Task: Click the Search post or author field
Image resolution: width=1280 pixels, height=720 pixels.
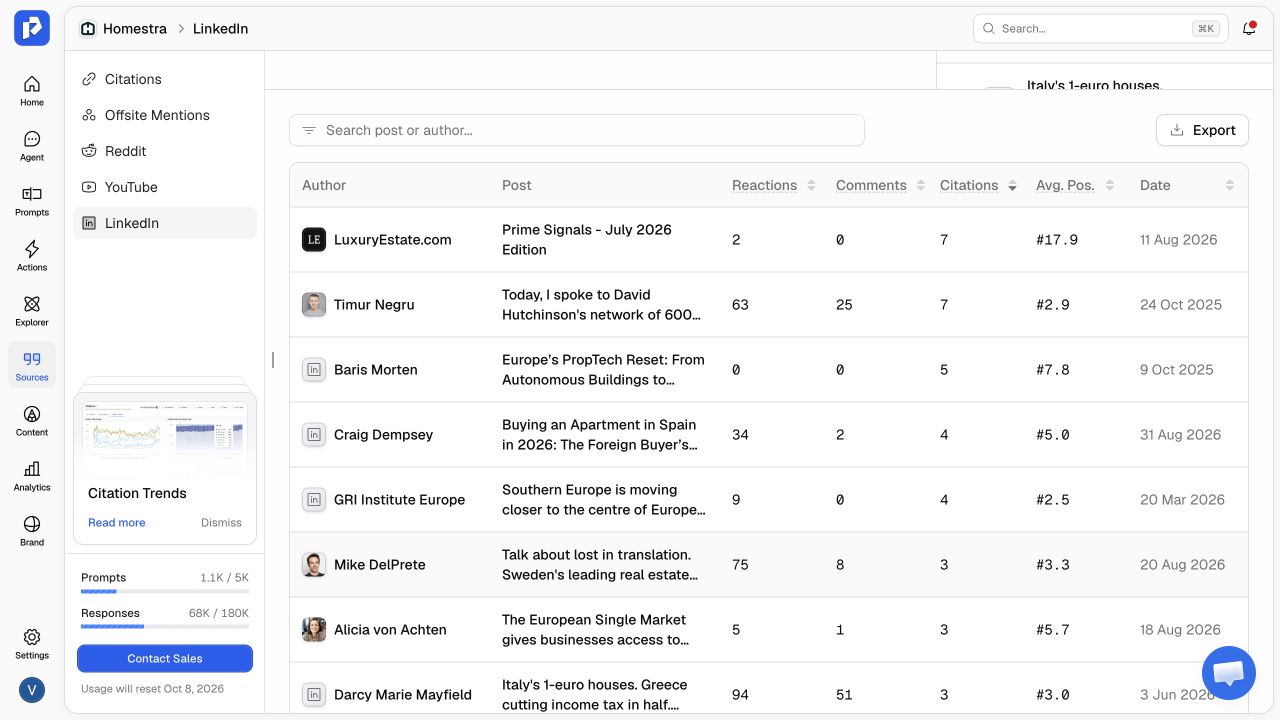Action: (x=577, y=130)
